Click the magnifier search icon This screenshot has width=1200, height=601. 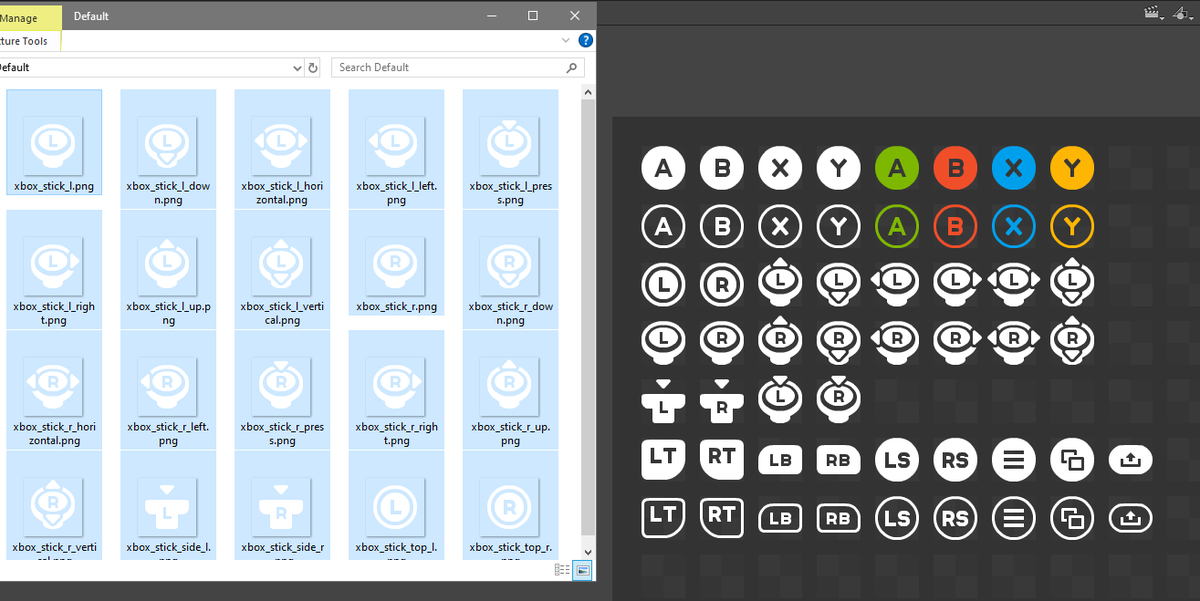coord(572,68)
